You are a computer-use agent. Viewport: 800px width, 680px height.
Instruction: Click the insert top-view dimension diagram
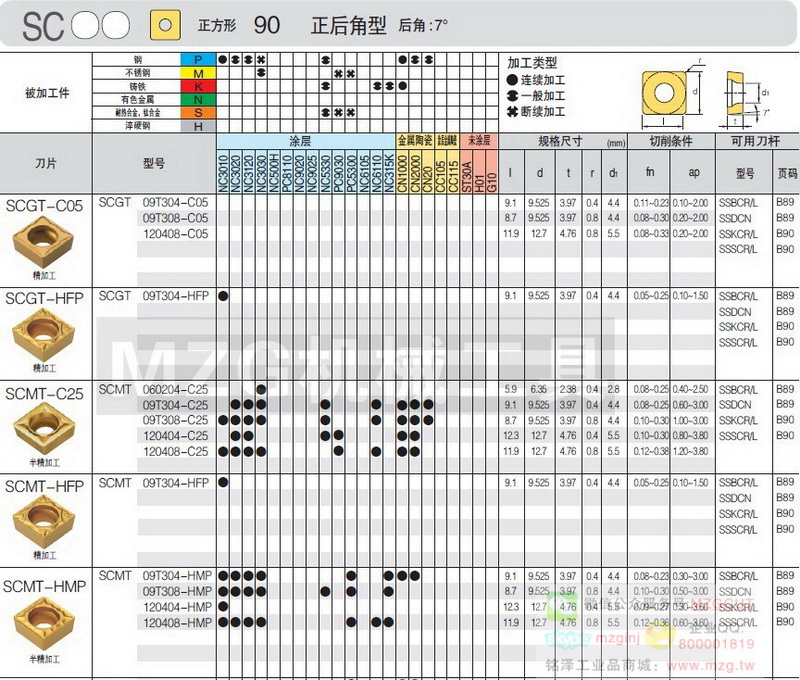coord(664,92)
